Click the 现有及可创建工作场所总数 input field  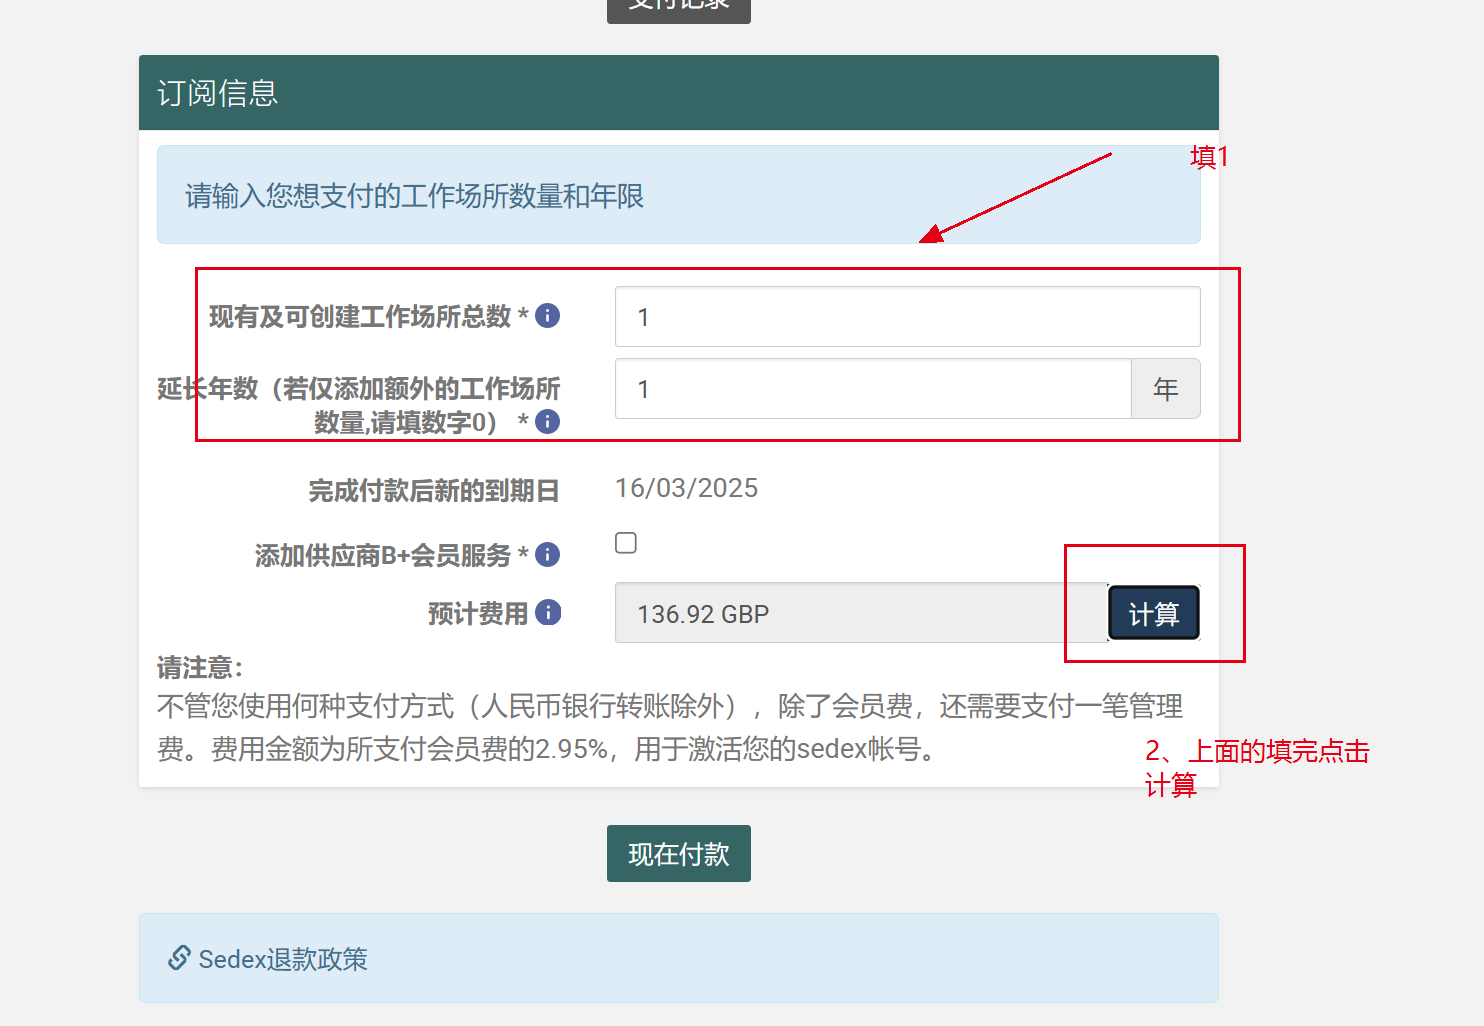908,317
